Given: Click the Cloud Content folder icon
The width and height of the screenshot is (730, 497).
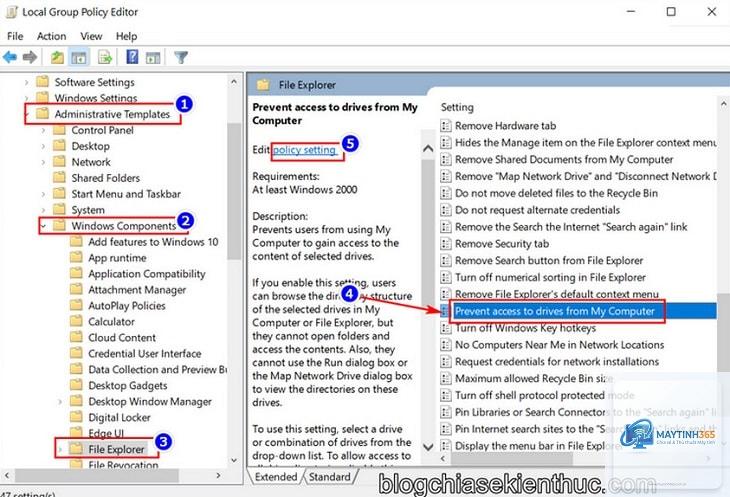Looking at the screenshot, I should pyautogui.click(x=76, y=337).
